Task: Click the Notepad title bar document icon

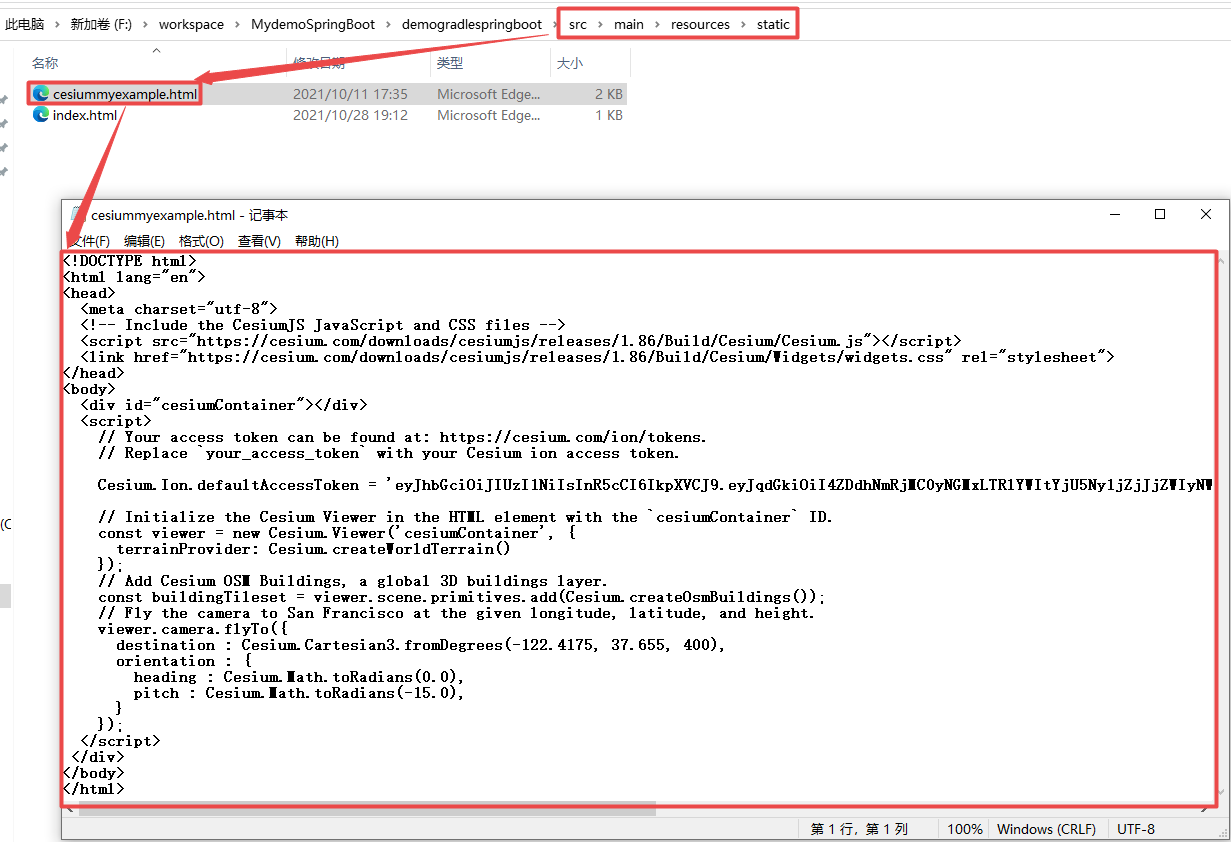Action: coord(78,214)
